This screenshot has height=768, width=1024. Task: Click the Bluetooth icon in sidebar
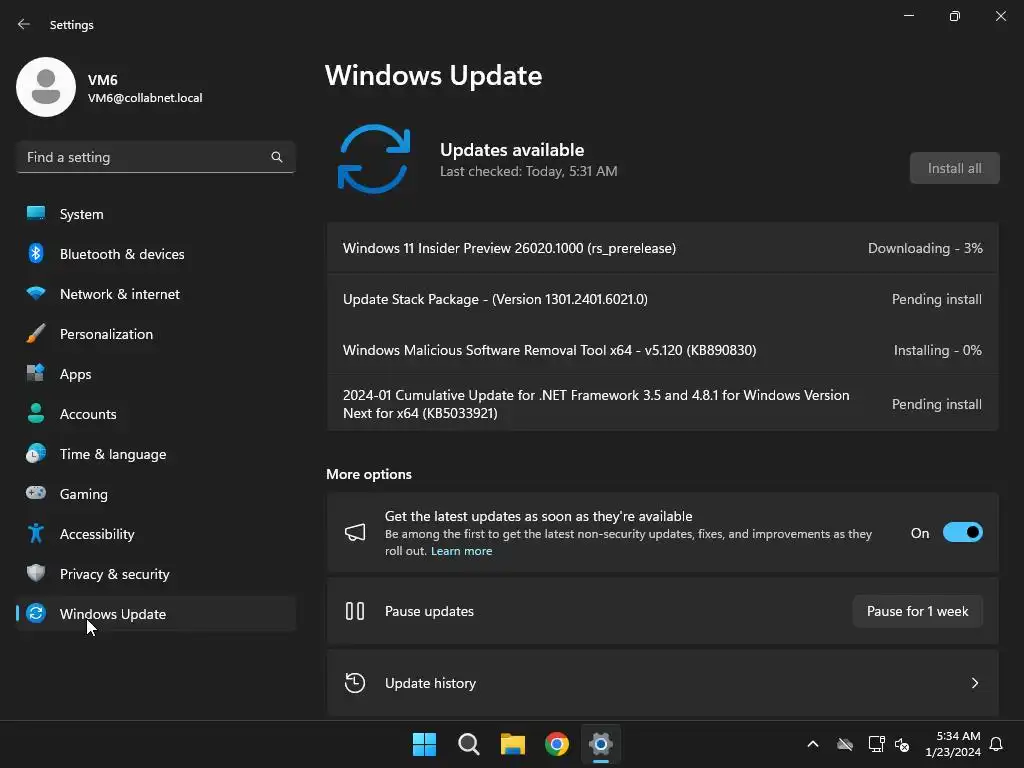pyautogui.click(x=36, y=253)
